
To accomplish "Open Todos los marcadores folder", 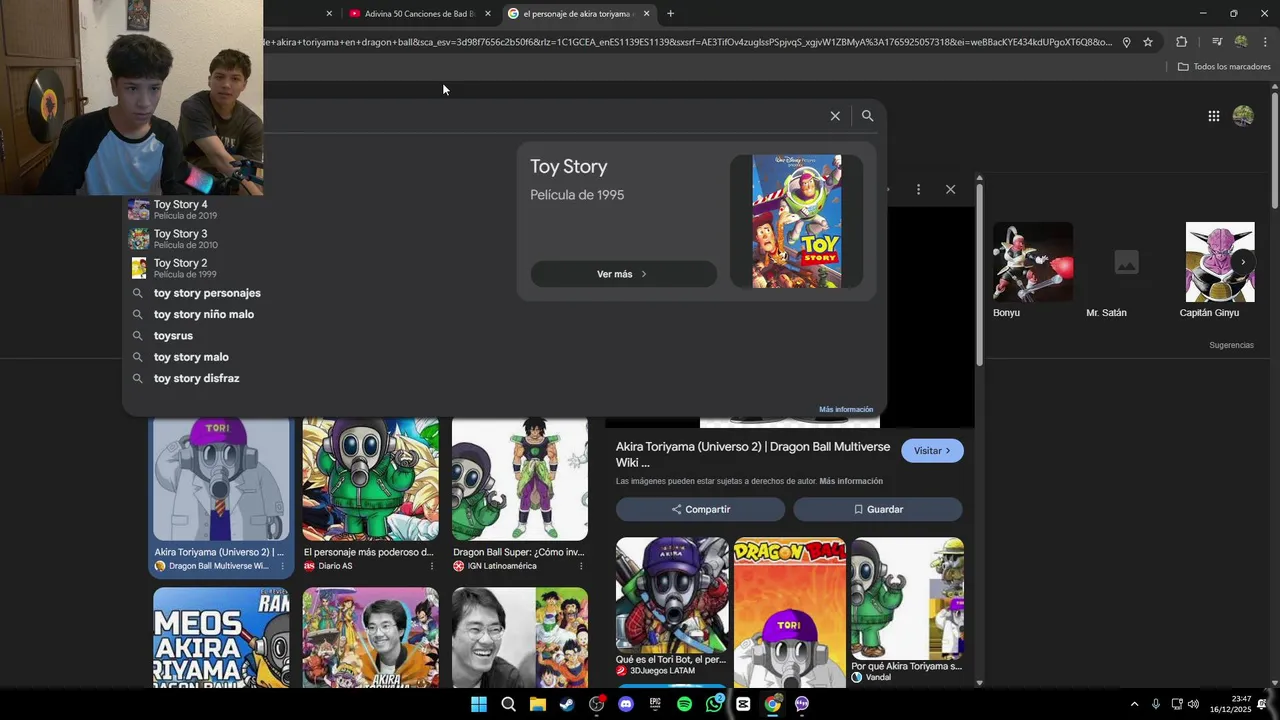I will click(1224, 67).
